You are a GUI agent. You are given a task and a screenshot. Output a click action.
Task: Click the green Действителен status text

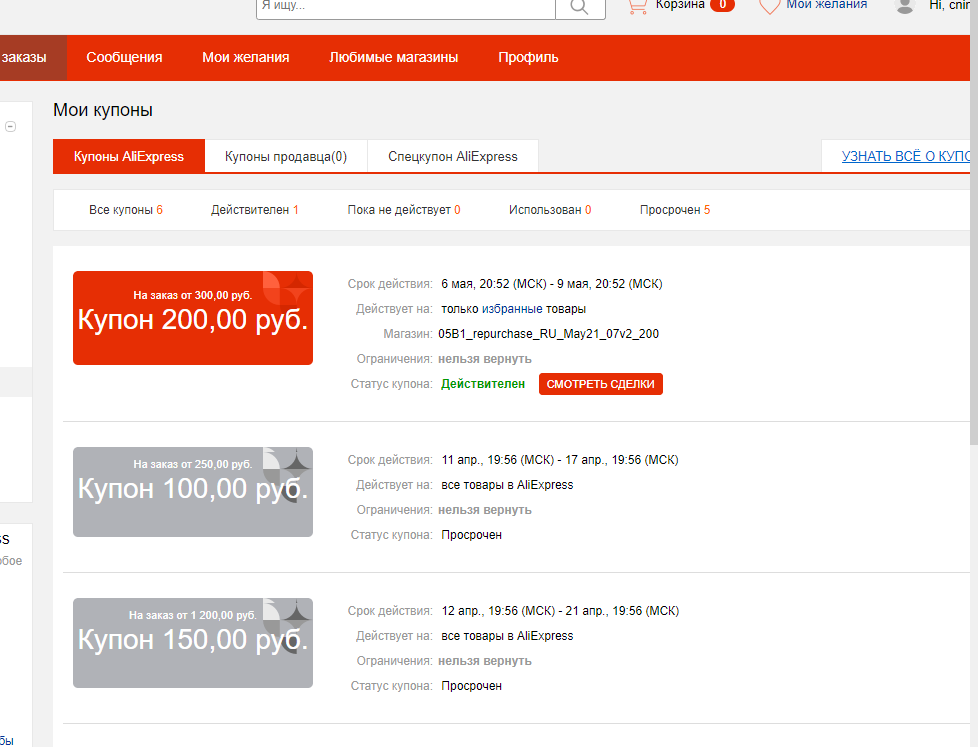coord(483,384)
